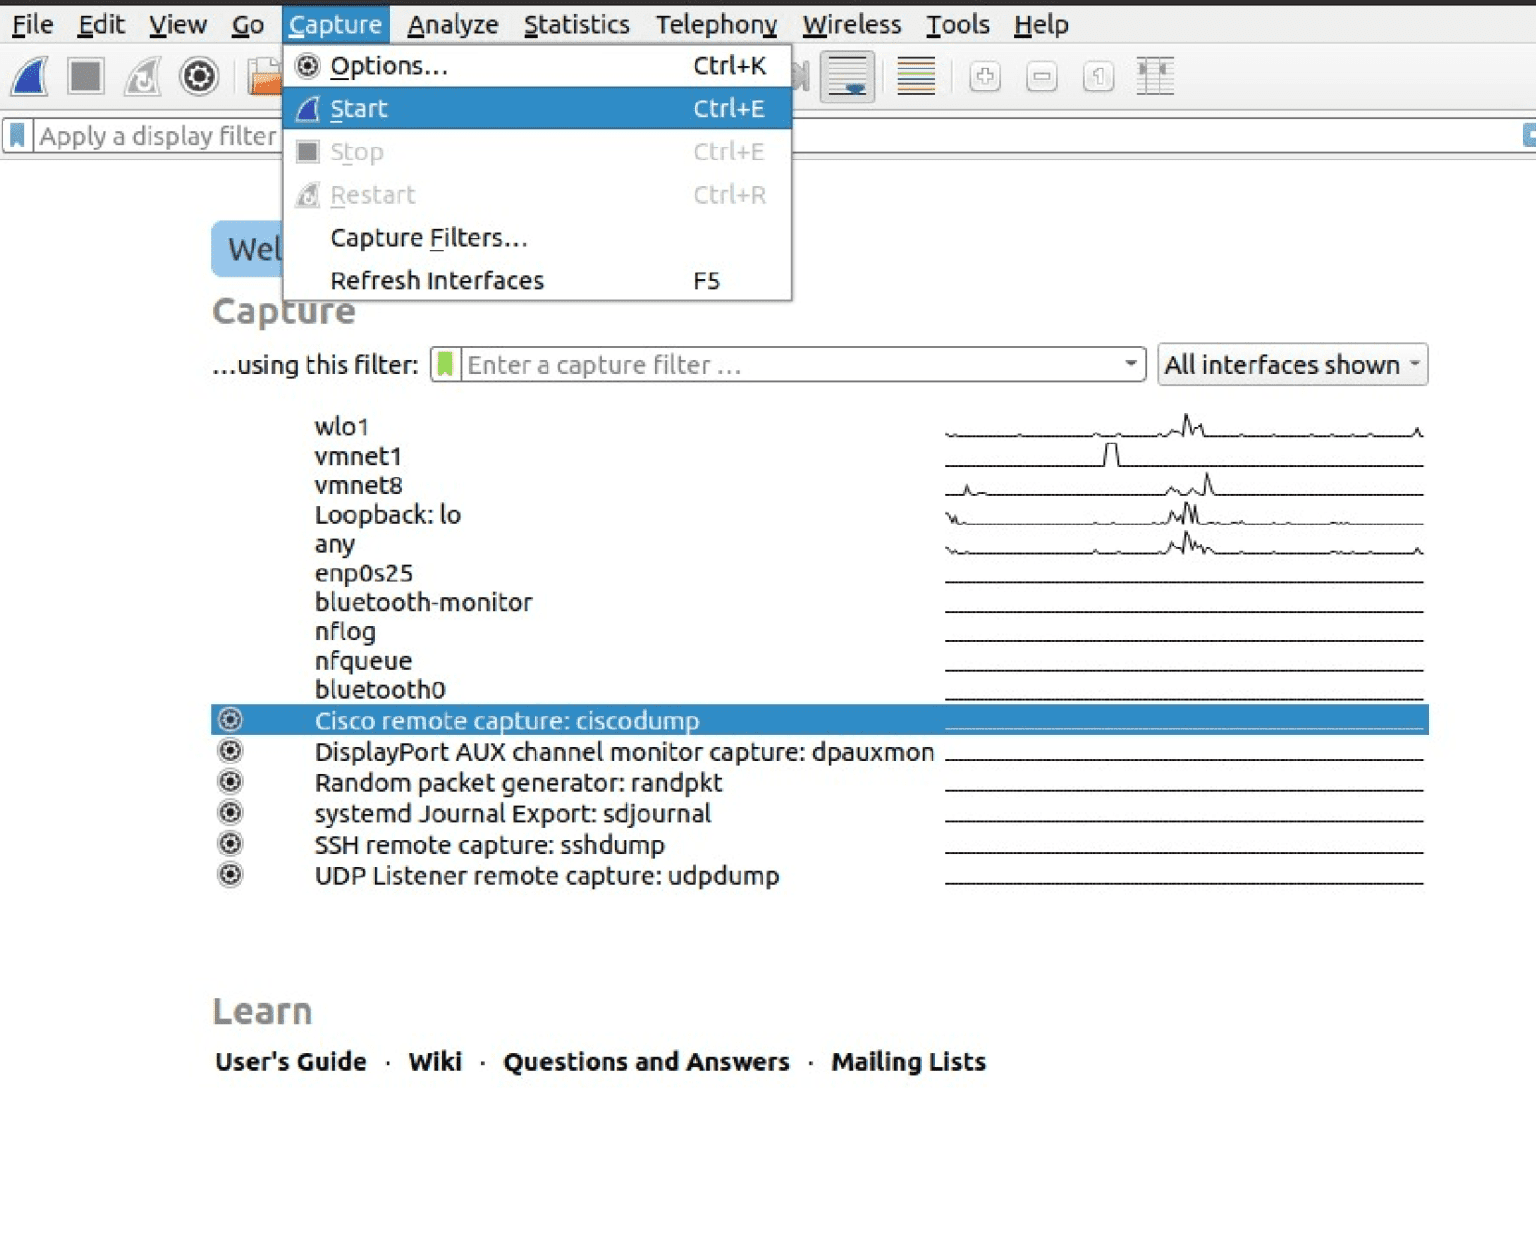The width and height of the screenshot is (1536, 1241).
Task: Select Capture Filters from the Capture menu
Action: (x=429, y=238)
